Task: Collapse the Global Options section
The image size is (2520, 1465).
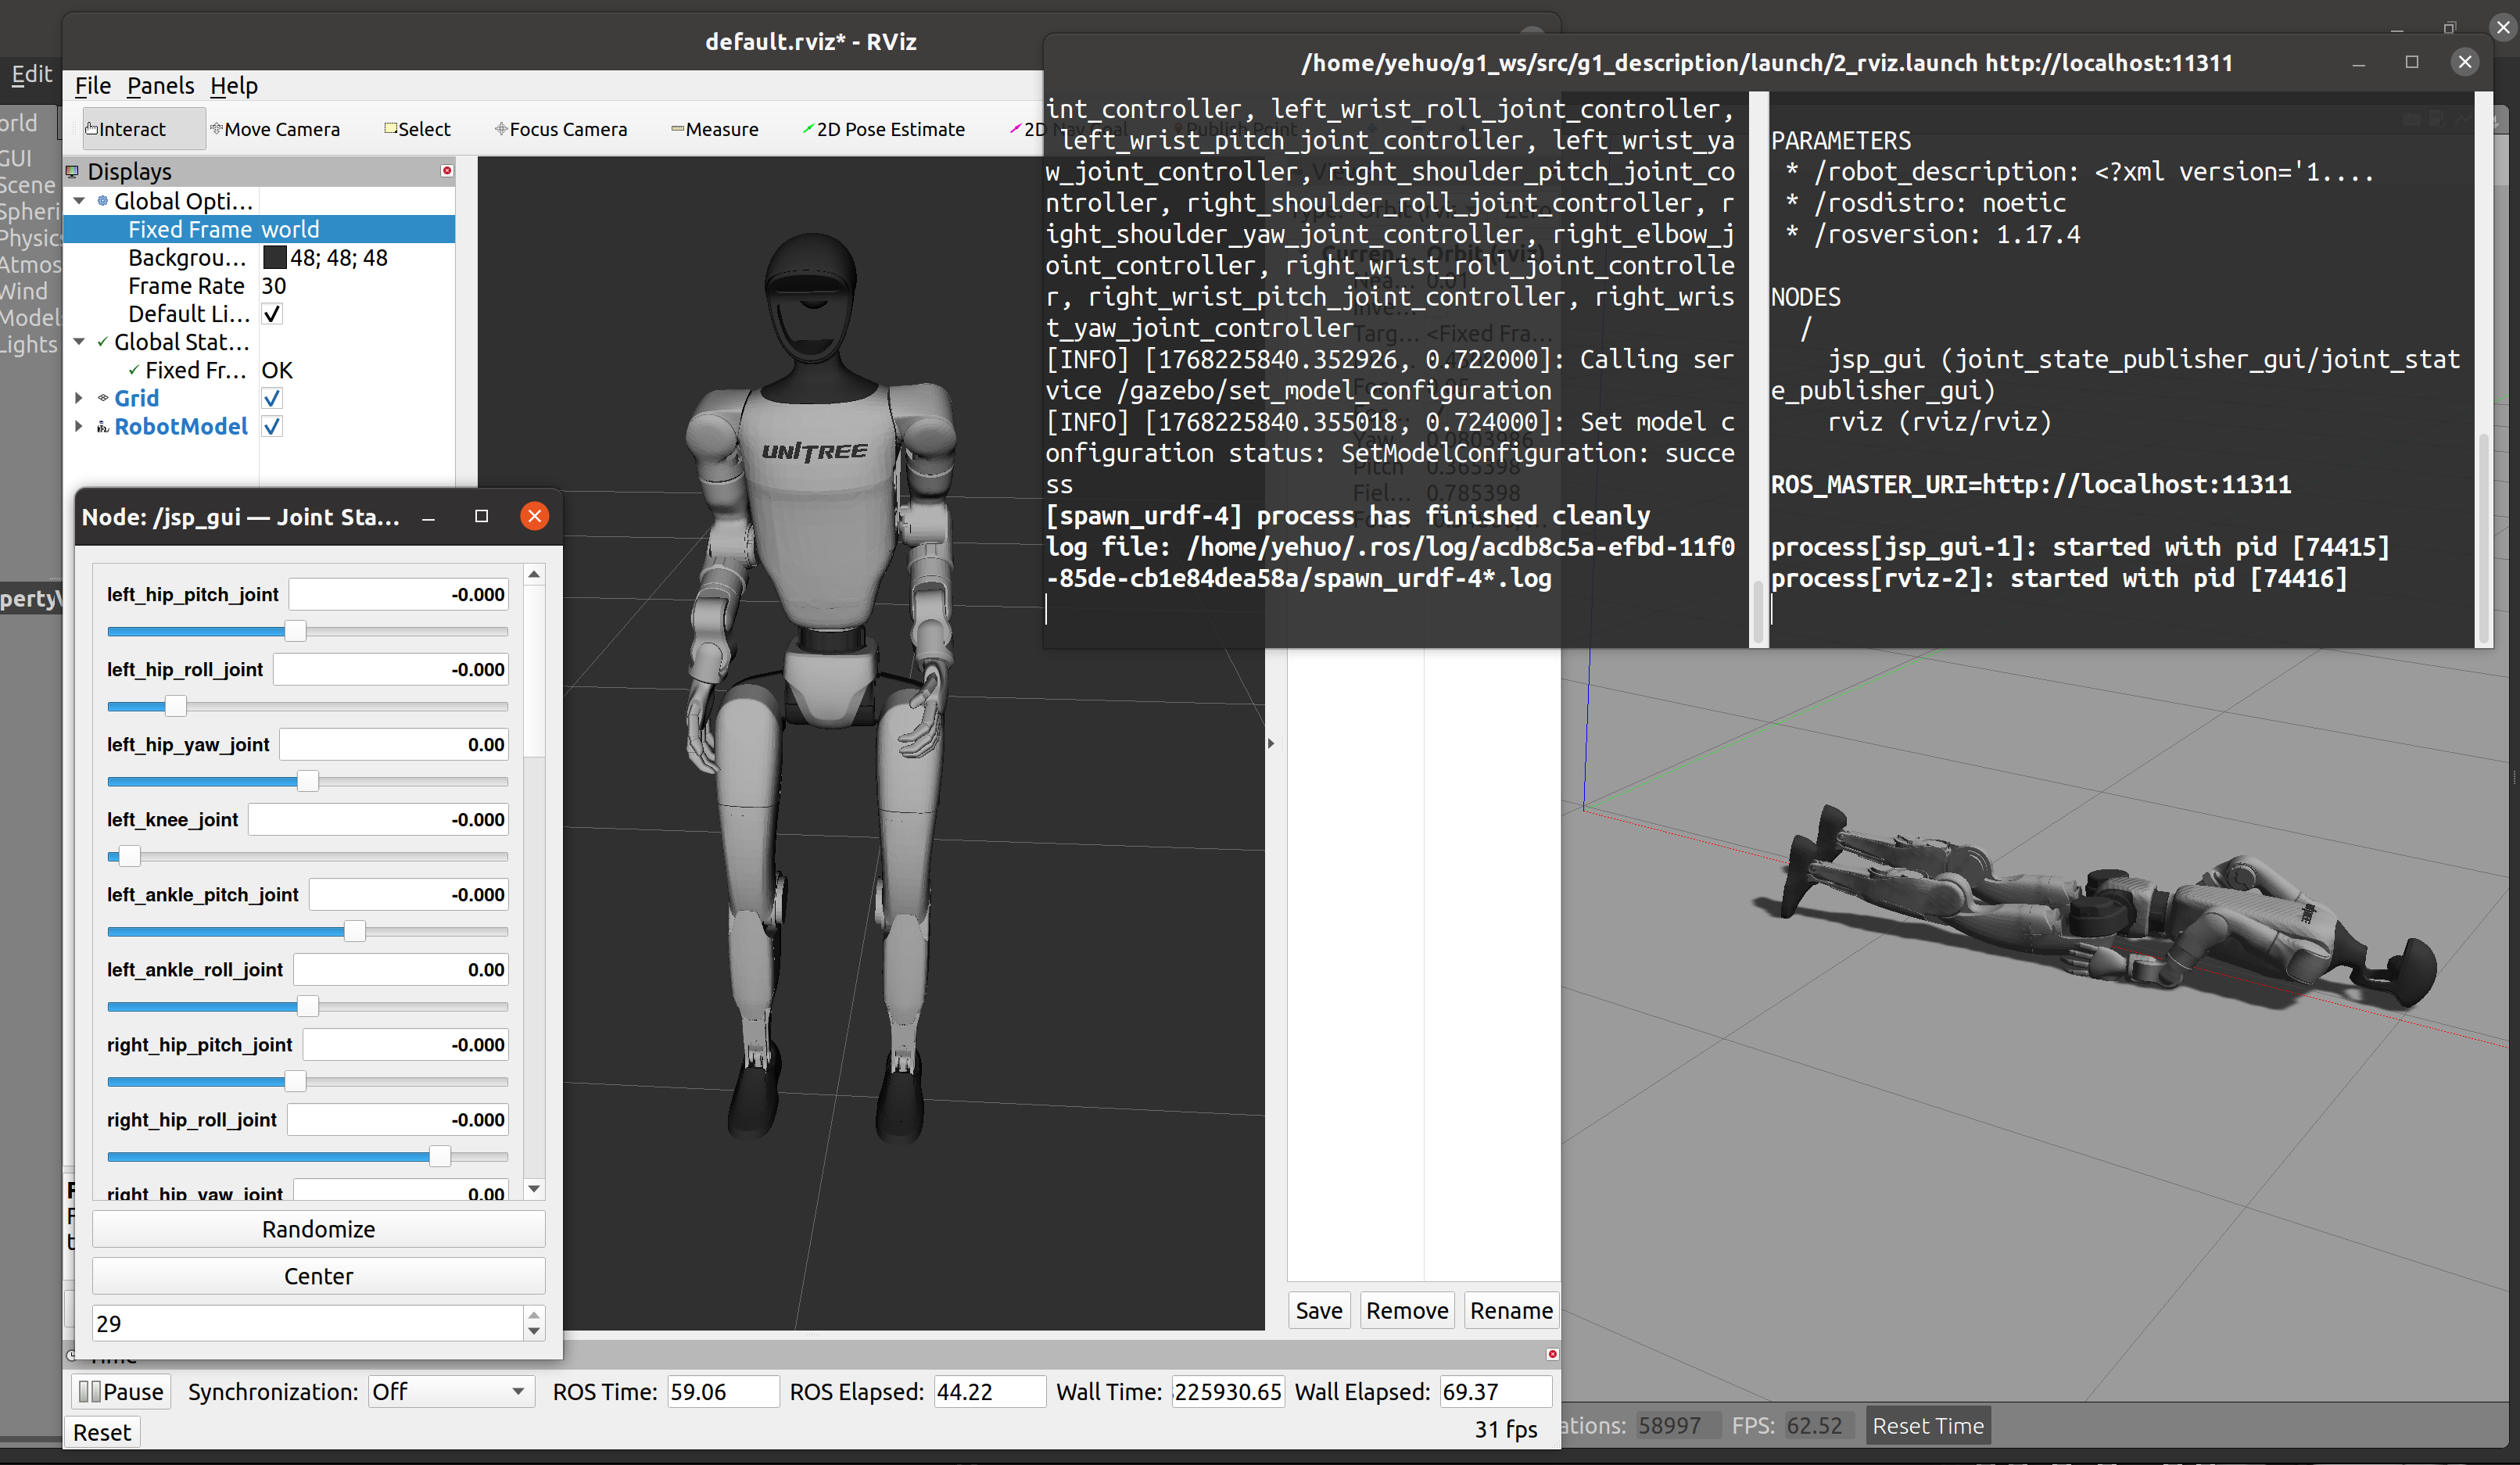Action: (x=79, y=201)
